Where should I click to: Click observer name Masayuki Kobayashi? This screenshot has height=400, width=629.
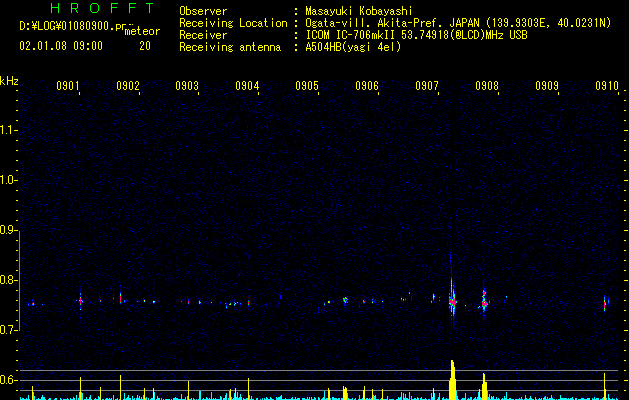coord(359,11)
